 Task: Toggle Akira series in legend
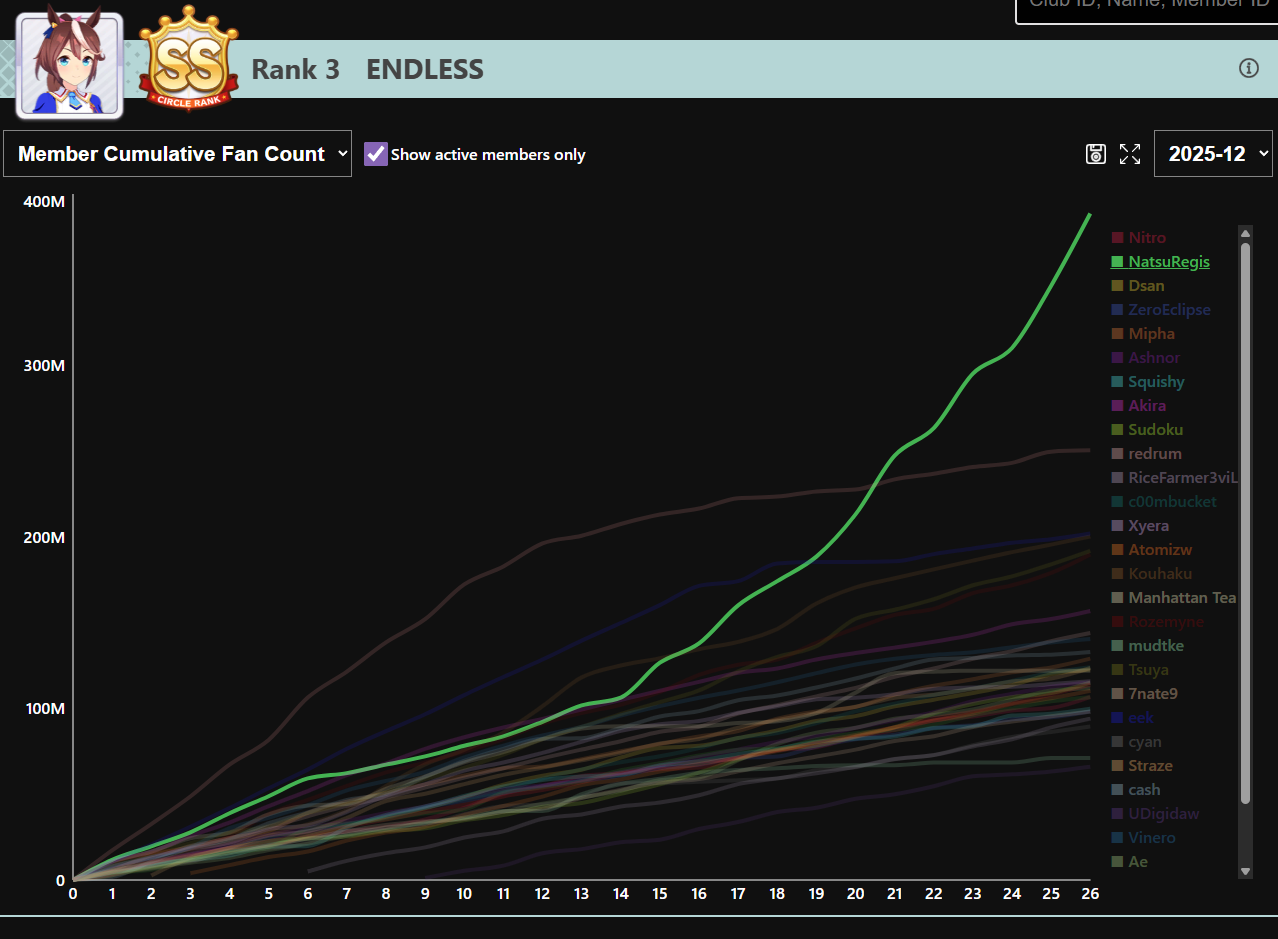pos(1139,406)
